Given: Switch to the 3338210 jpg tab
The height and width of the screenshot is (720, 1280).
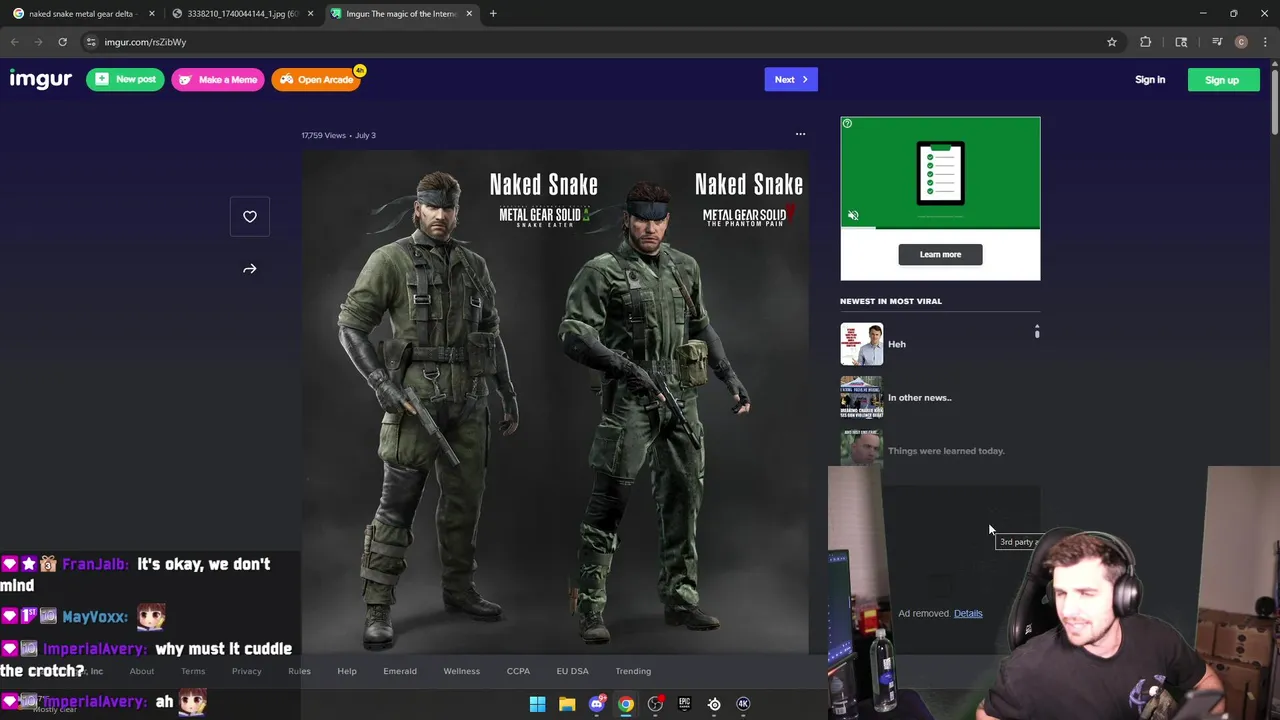Looking at the screenshot, I should coord(242,14).
